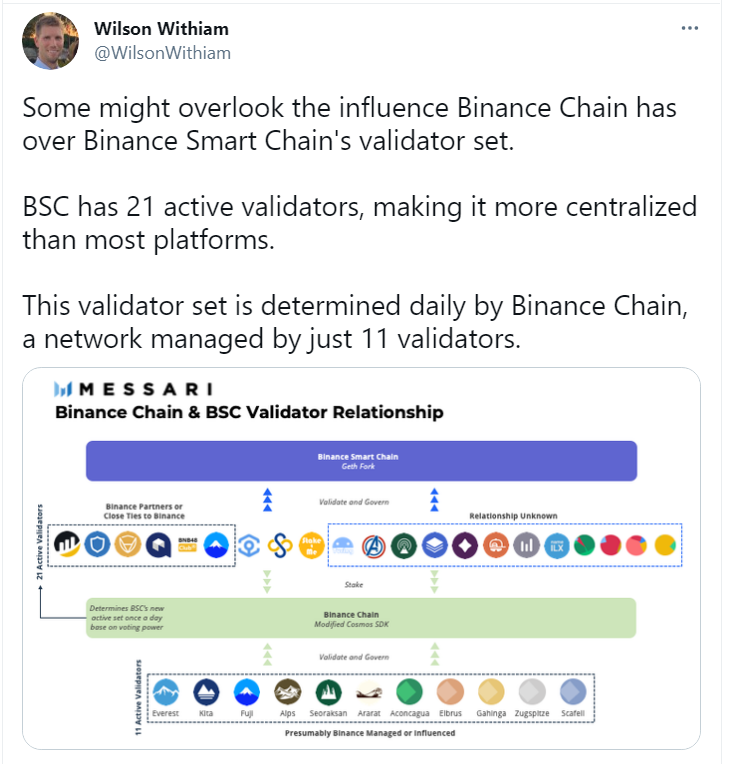Click the Wilson Withiam display name

coord(161,29)
